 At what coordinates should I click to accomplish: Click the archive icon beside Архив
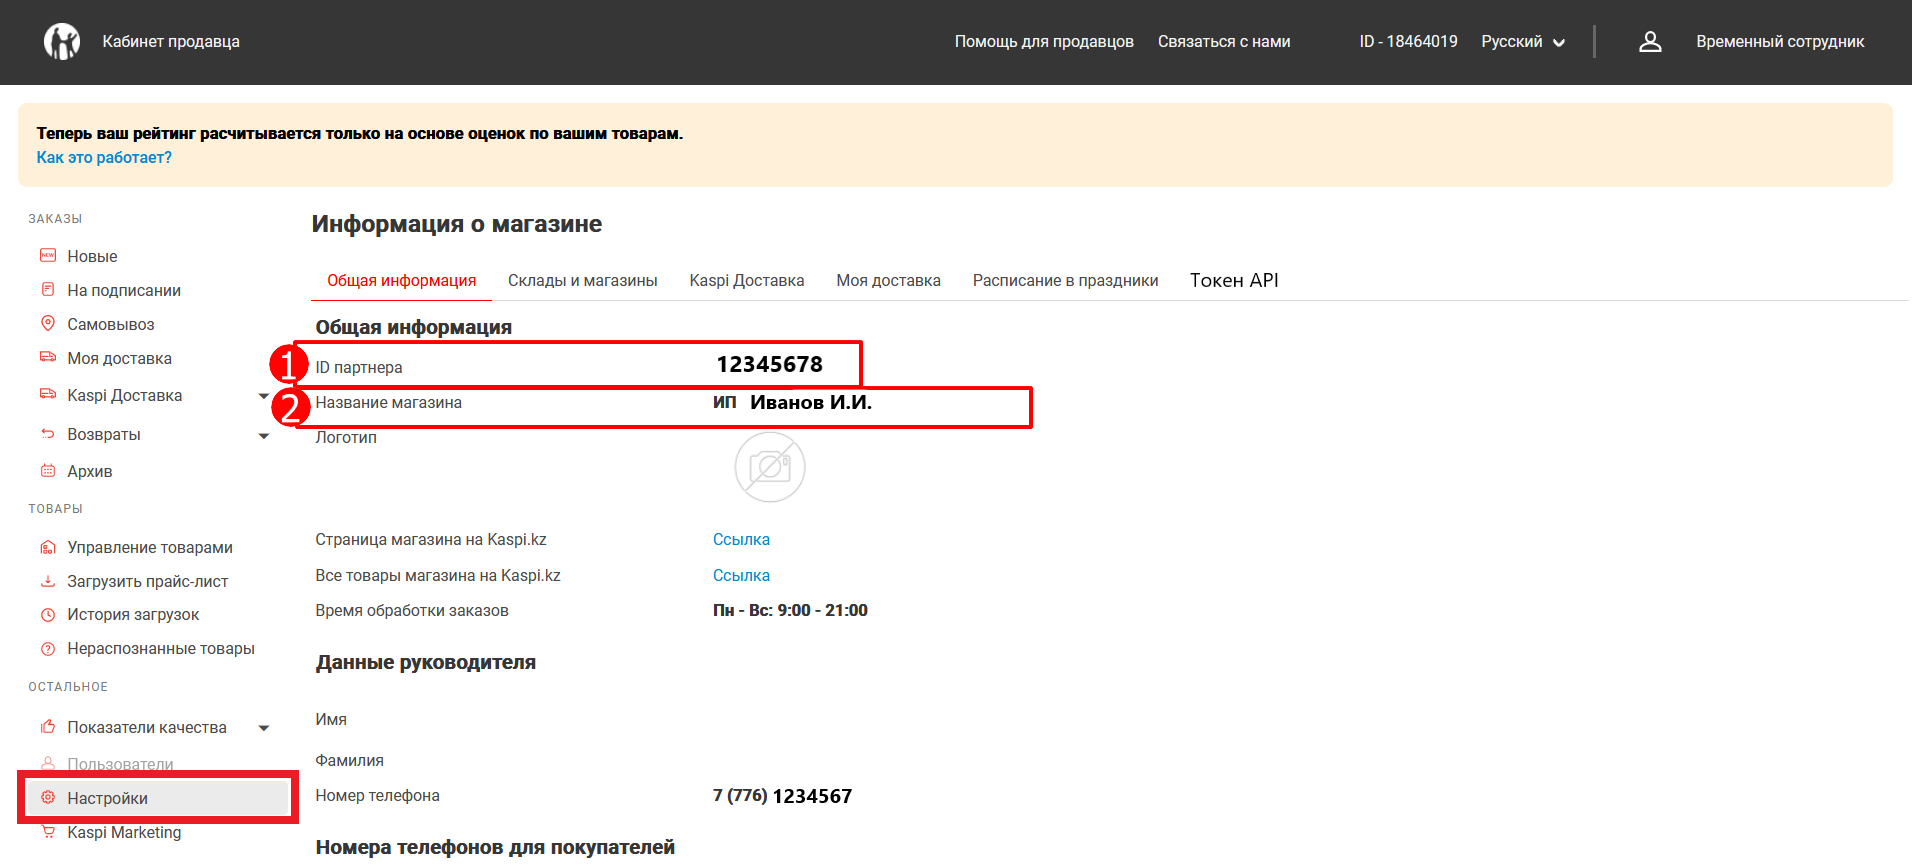tap(48, 471)
